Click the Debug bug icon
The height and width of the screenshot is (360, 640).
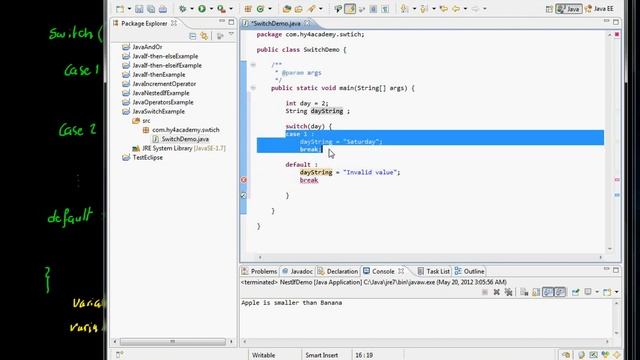tap(183, 9)
